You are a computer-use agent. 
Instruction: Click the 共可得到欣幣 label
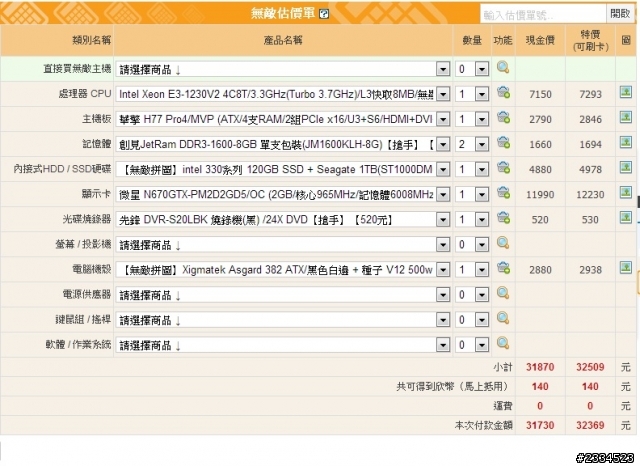(x=454, y=386)
